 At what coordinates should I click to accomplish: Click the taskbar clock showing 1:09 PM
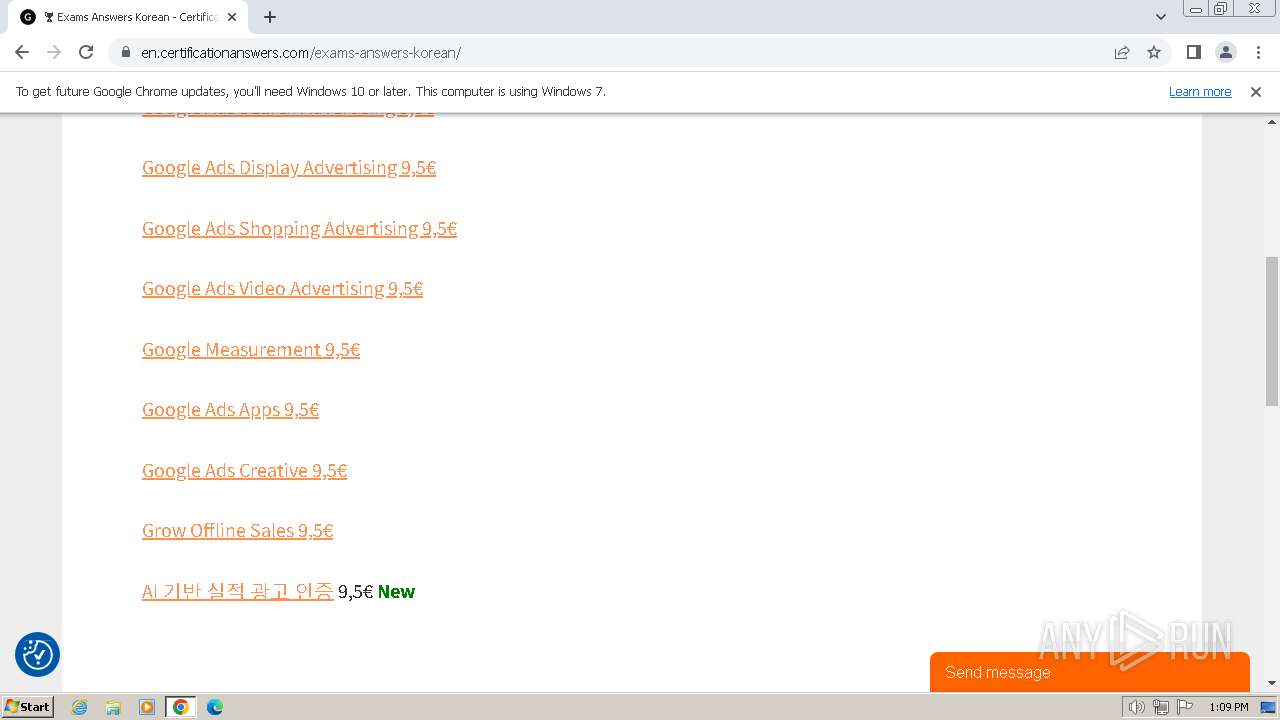[1229, 707]
